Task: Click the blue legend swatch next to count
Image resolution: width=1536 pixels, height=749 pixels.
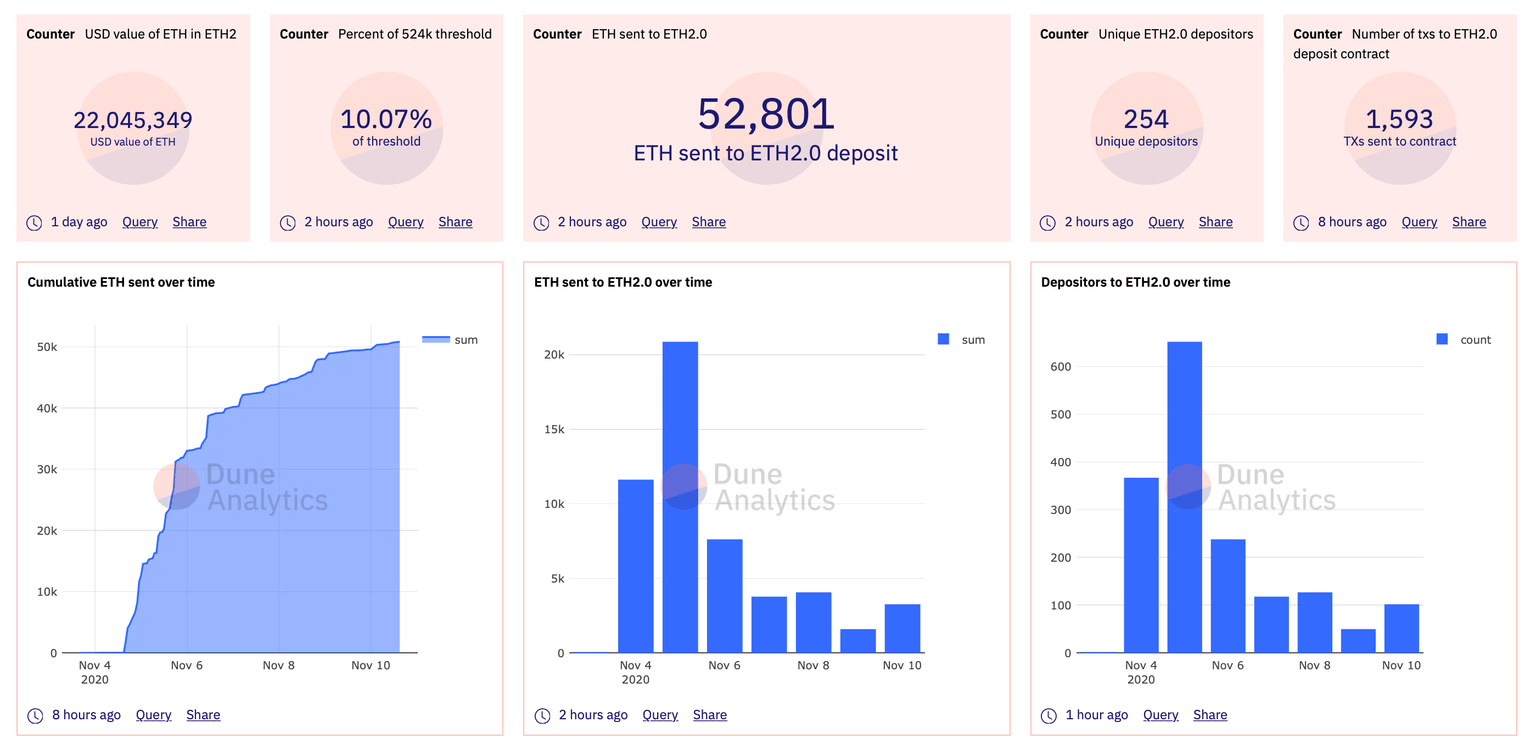Action: pyautogui.click(x=1440, y=339)
